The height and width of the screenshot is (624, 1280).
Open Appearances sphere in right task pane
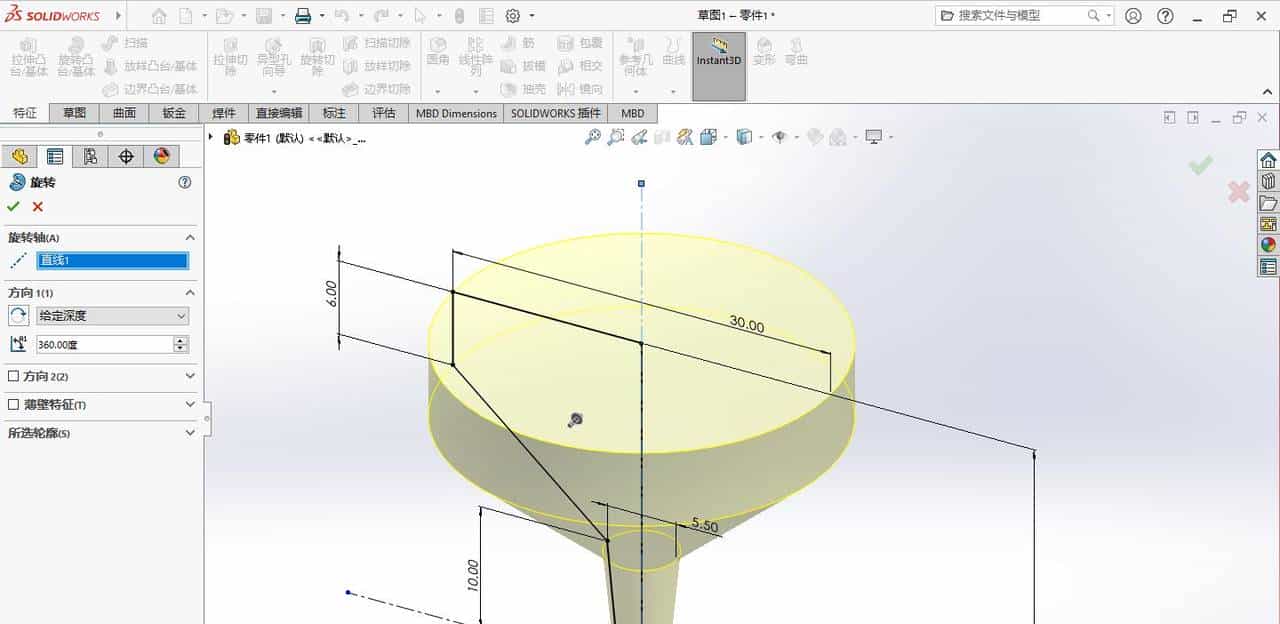(x=1268, y=243)
